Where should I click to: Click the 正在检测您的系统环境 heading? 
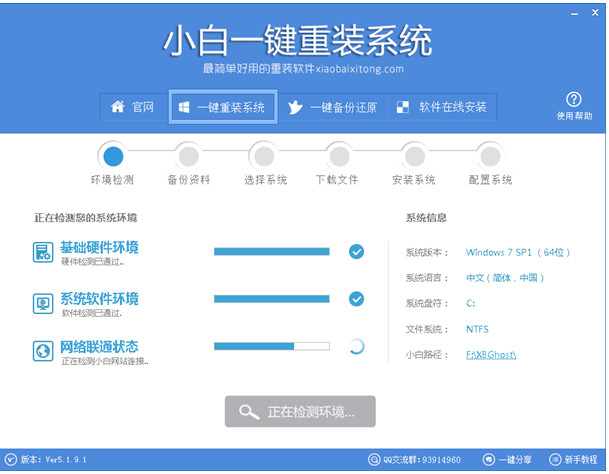[85, 218]
